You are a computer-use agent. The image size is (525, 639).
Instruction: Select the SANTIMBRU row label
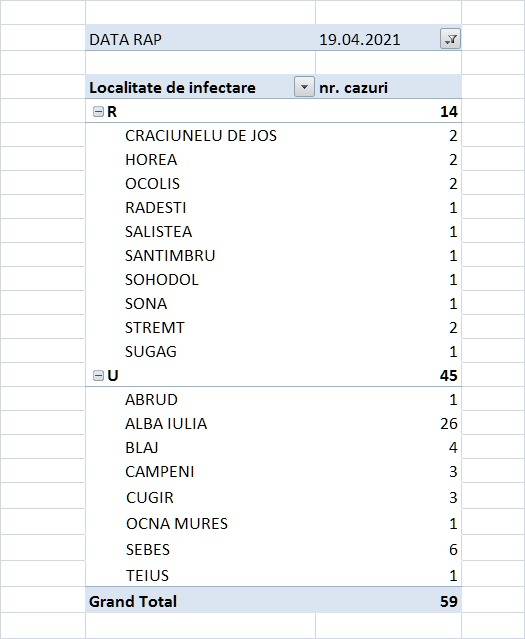[x=170, y=256]
